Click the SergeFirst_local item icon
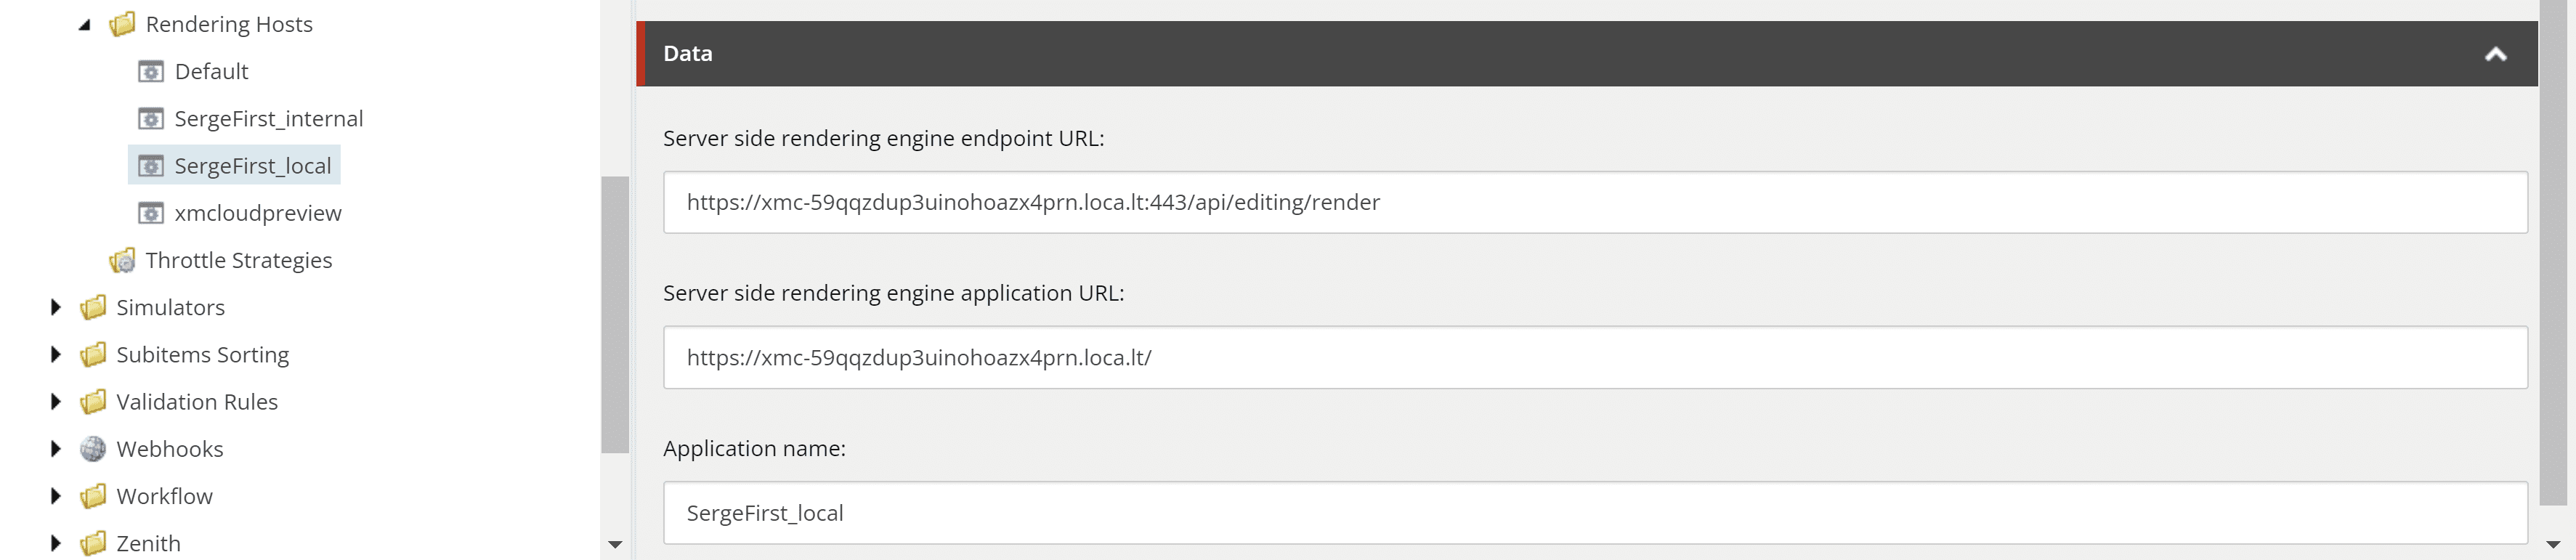Viewport: 2576px width, 560px height. coord(151,166)
